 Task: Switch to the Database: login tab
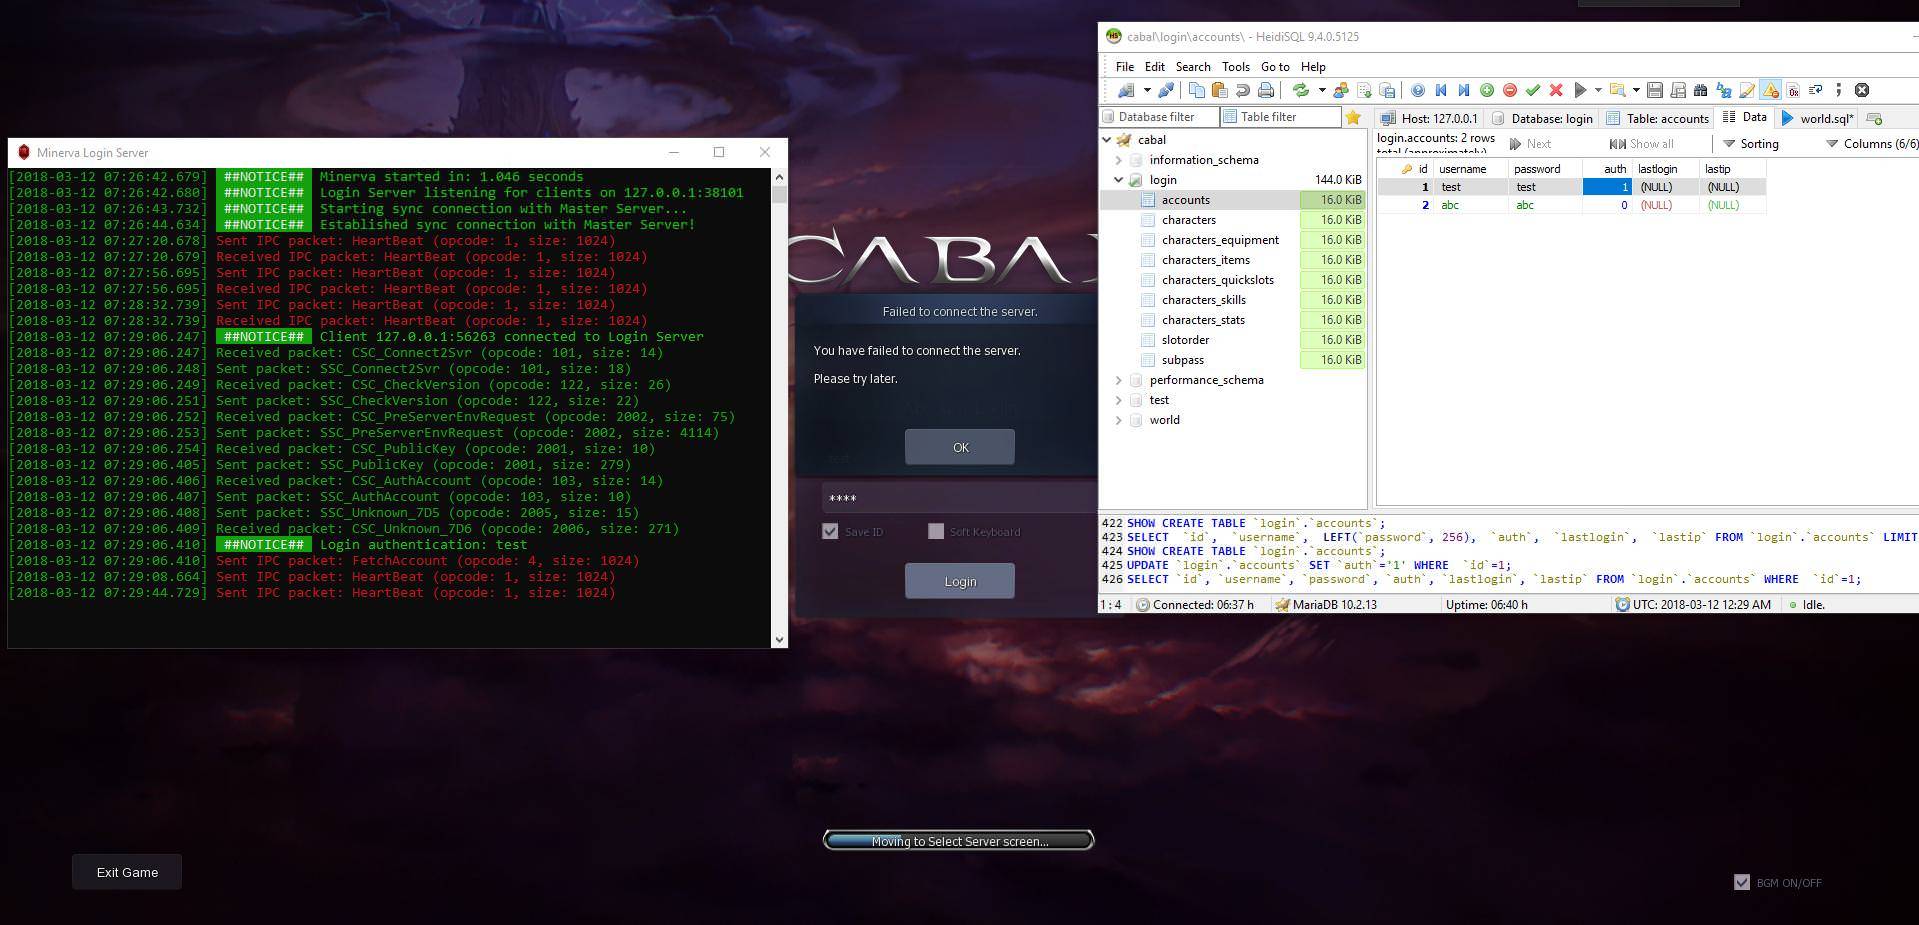tap(1541, 118)
